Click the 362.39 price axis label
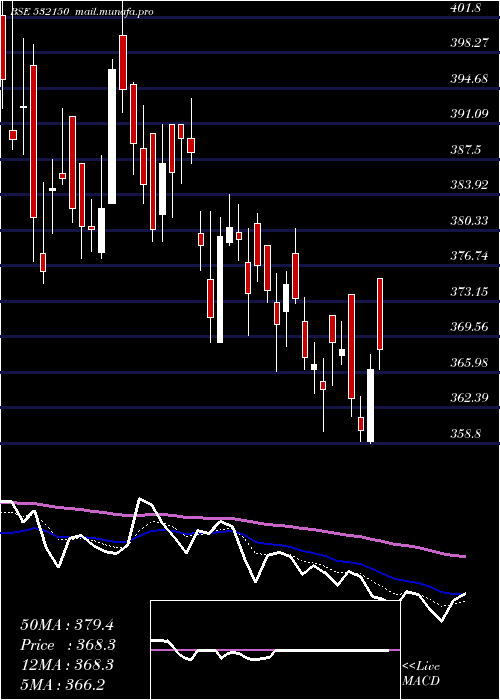This screenshot has width=500, height=700. (x=468, y=398)
